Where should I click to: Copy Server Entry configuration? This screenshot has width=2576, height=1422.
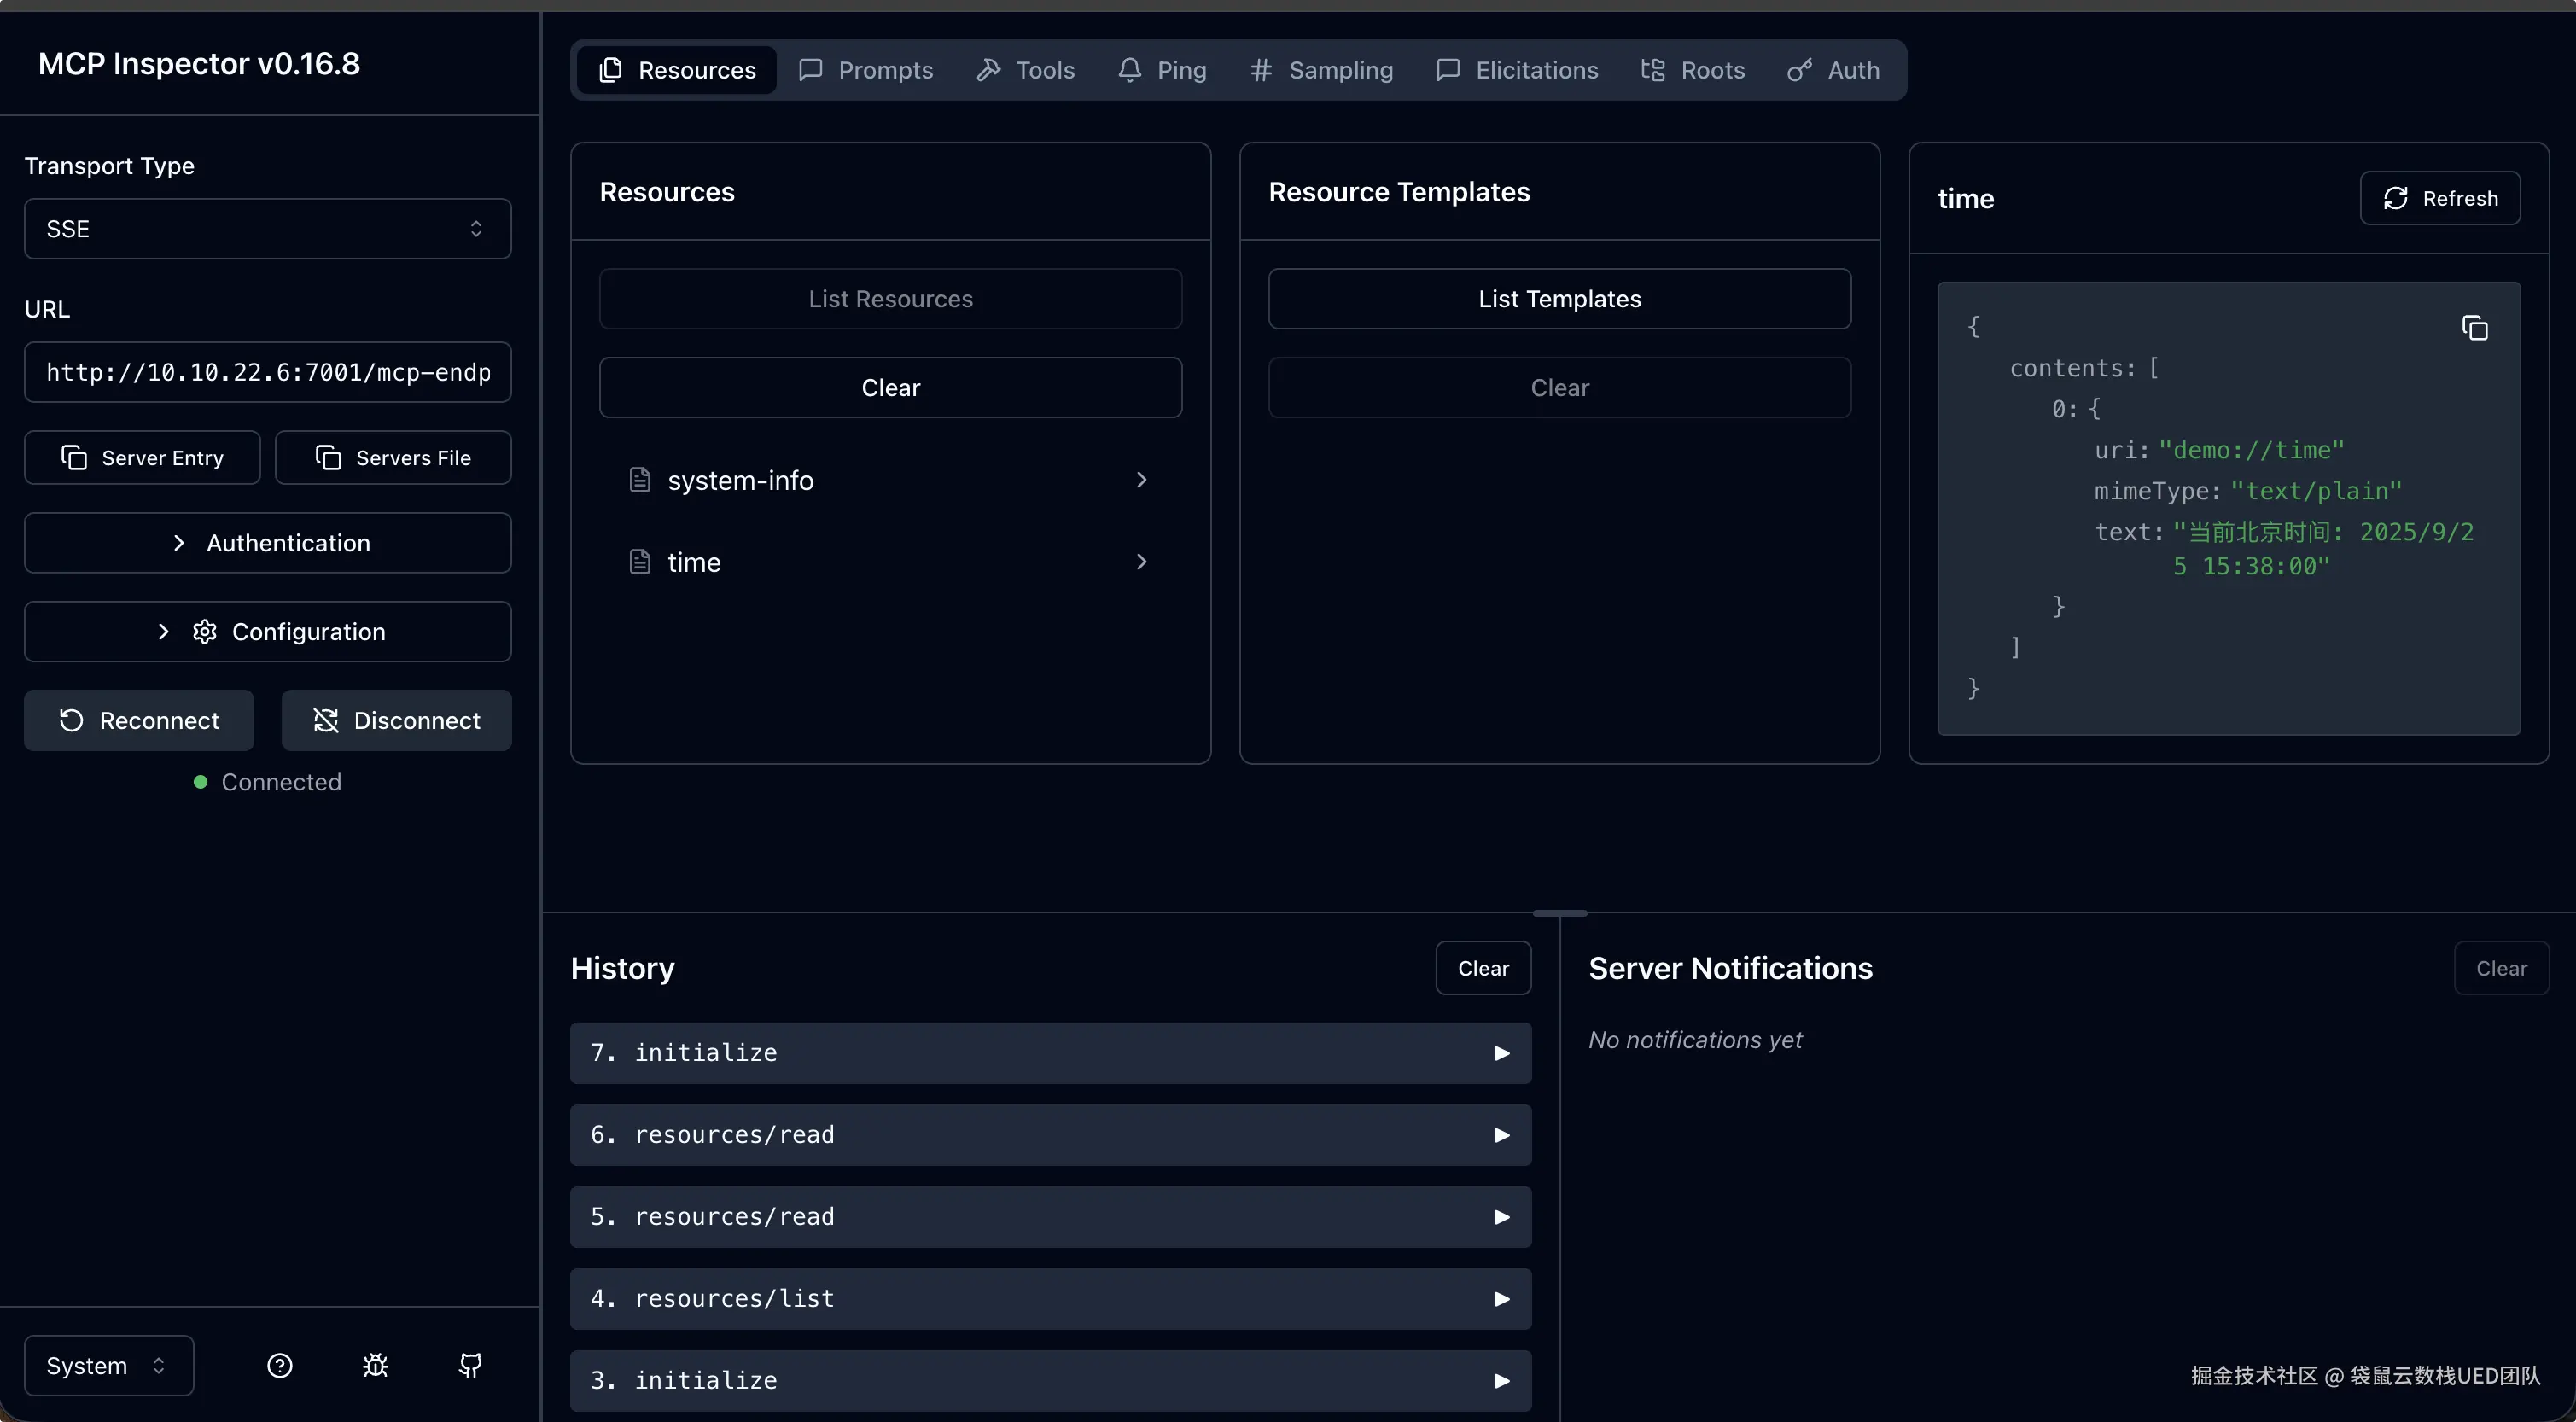pos(142,457)
